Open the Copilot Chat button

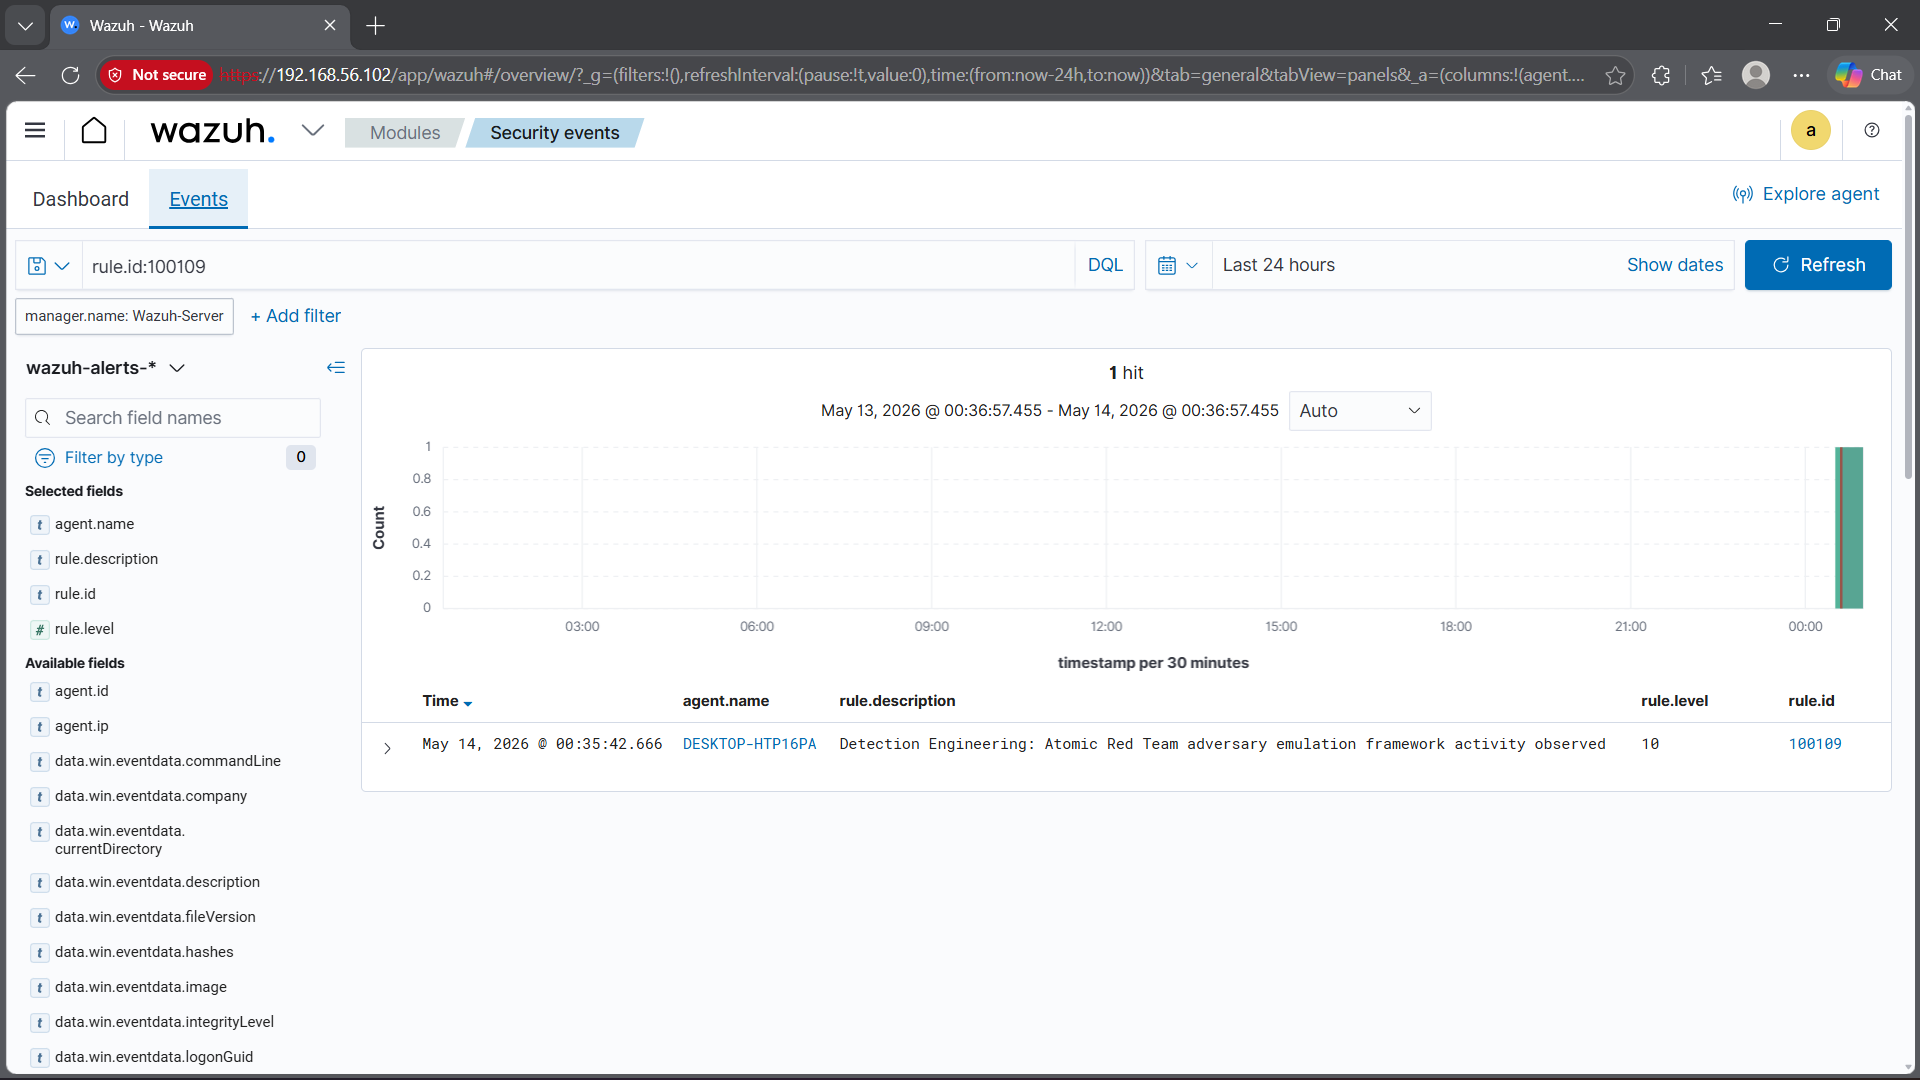pos(1868,75)
